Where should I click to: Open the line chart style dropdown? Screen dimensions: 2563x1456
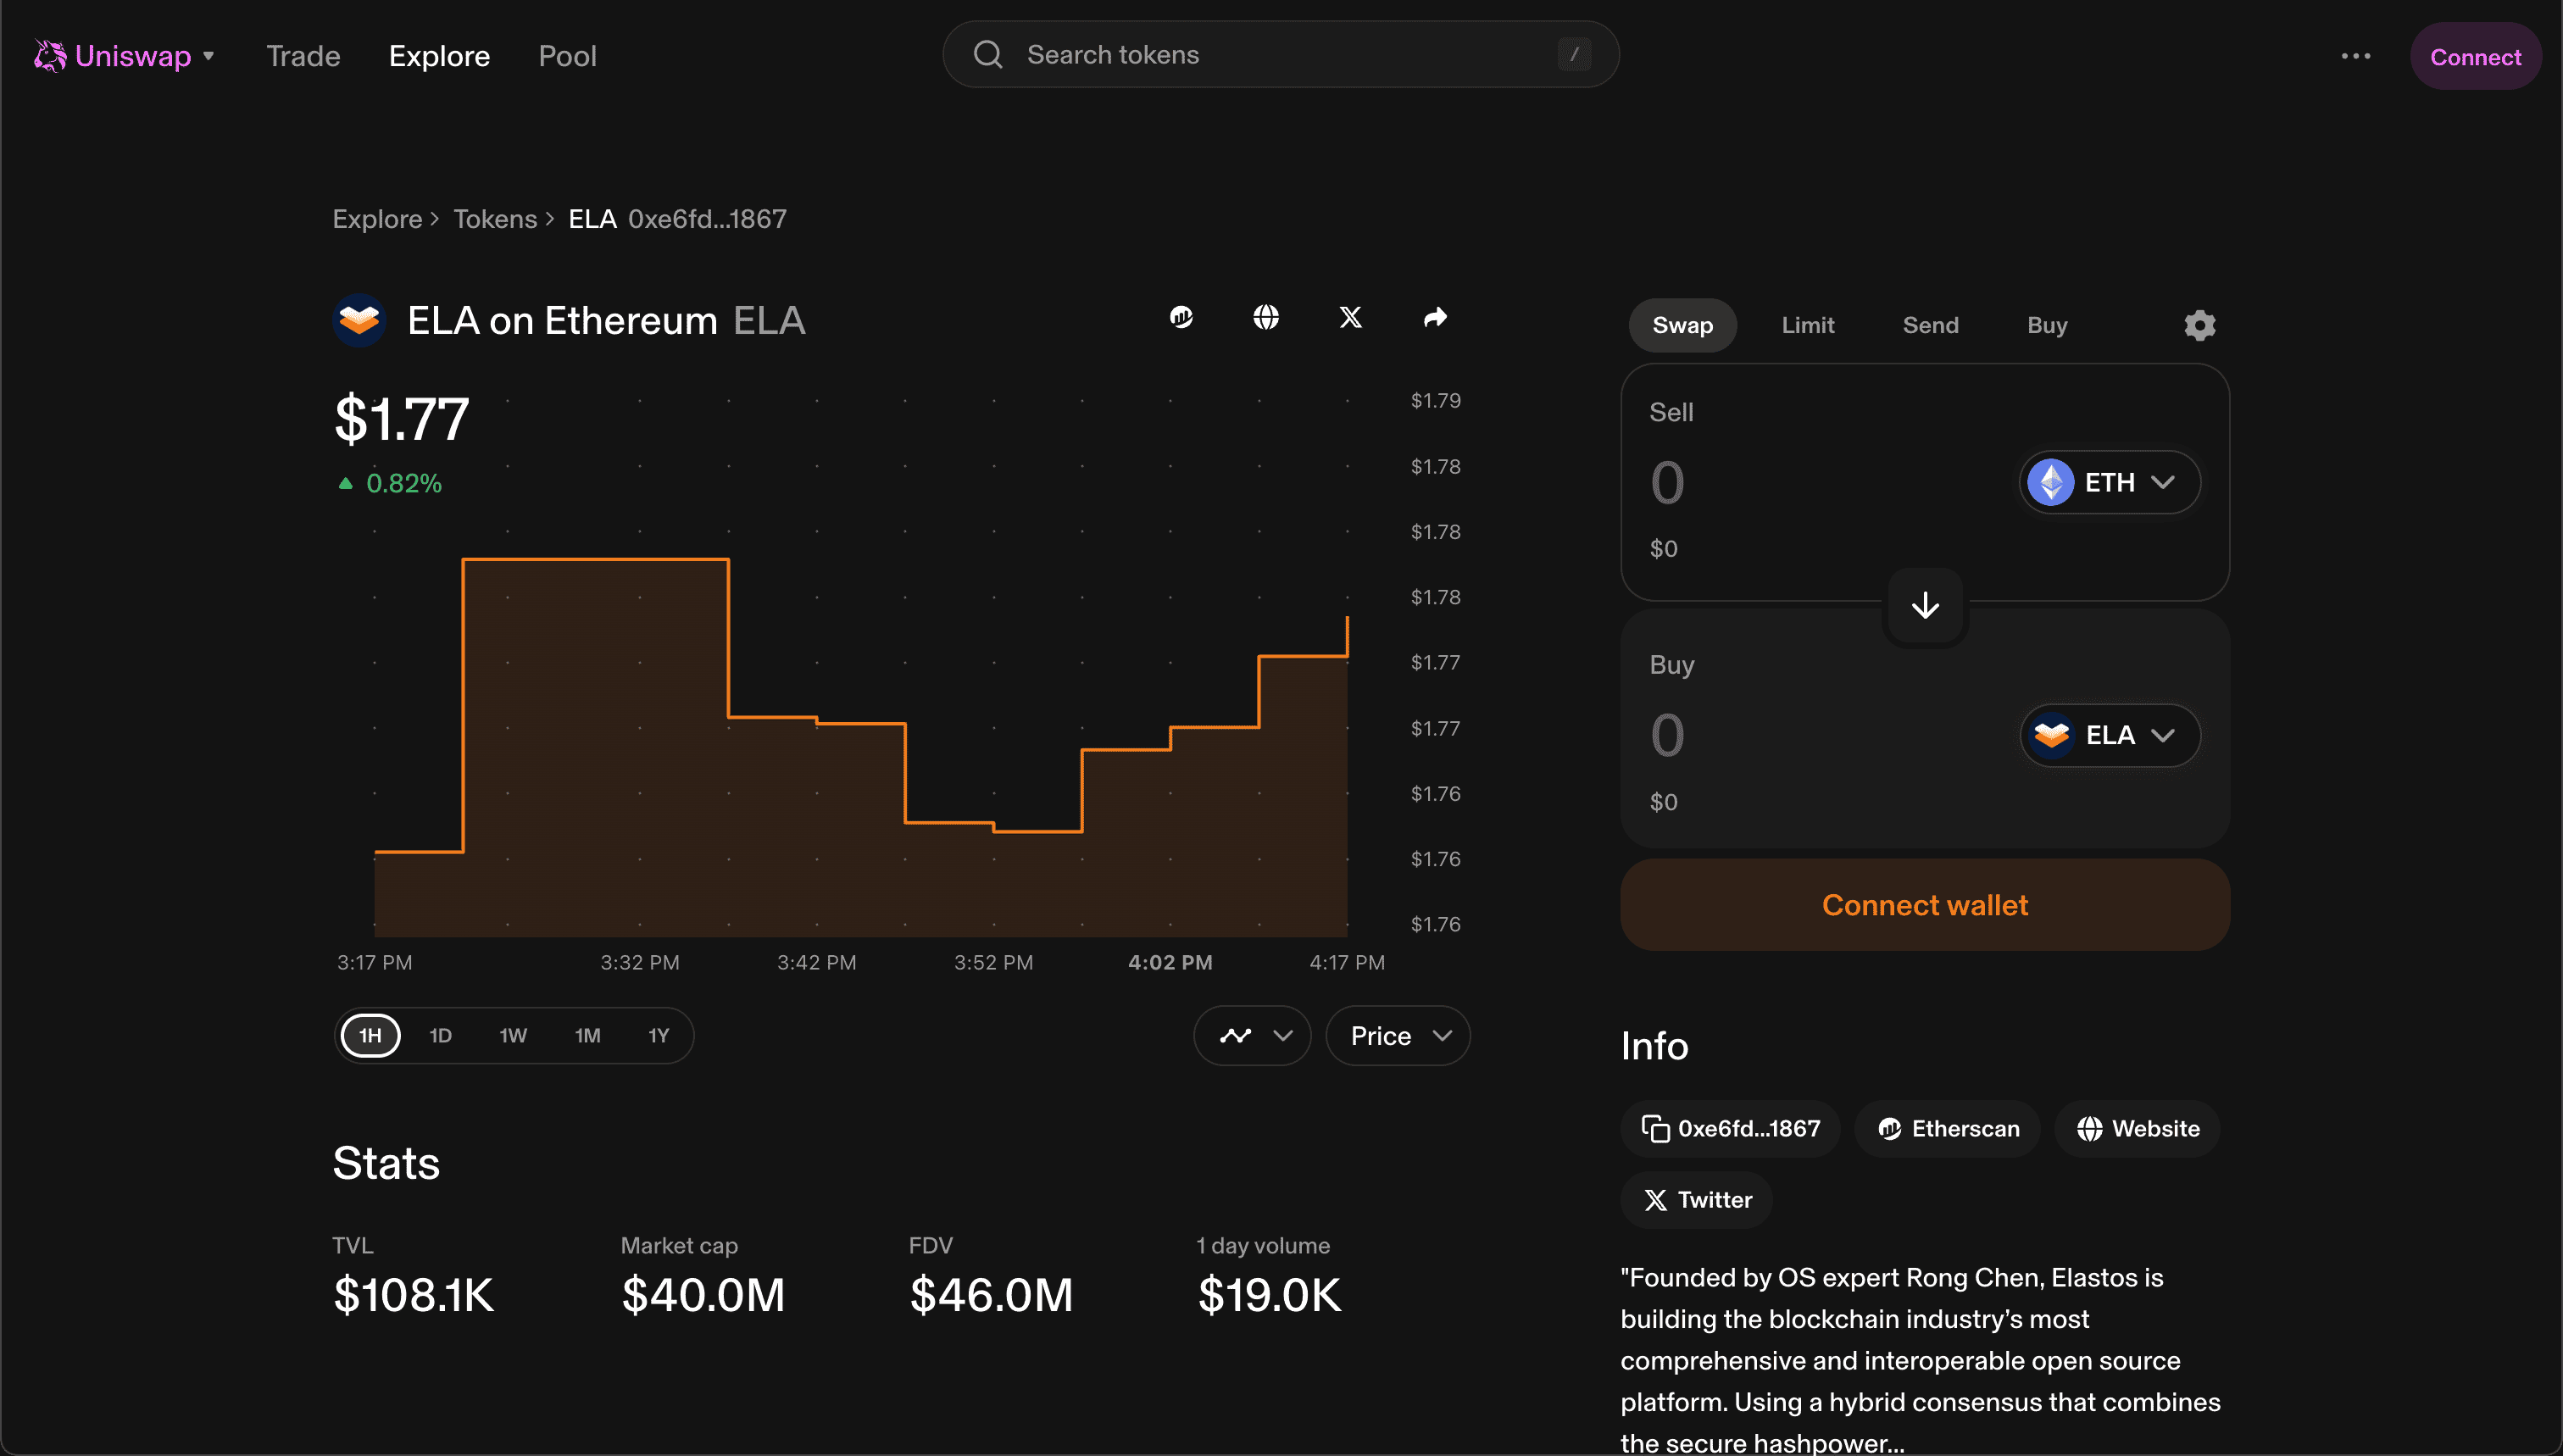1253,1036
